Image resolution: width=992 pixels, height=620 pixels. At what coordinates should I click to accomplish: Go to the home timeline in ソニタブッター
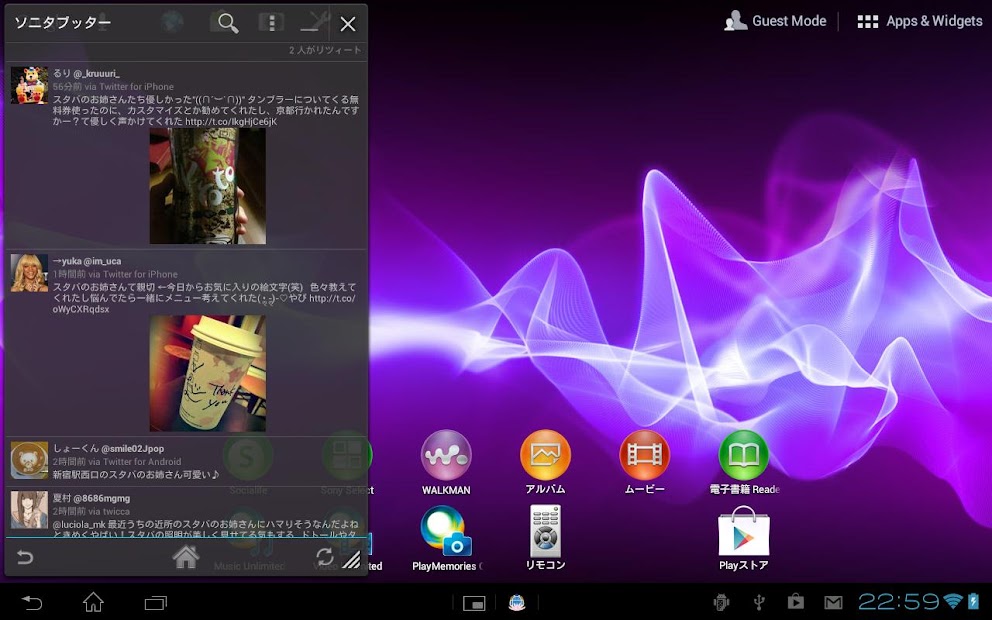[x=186, y=557]
